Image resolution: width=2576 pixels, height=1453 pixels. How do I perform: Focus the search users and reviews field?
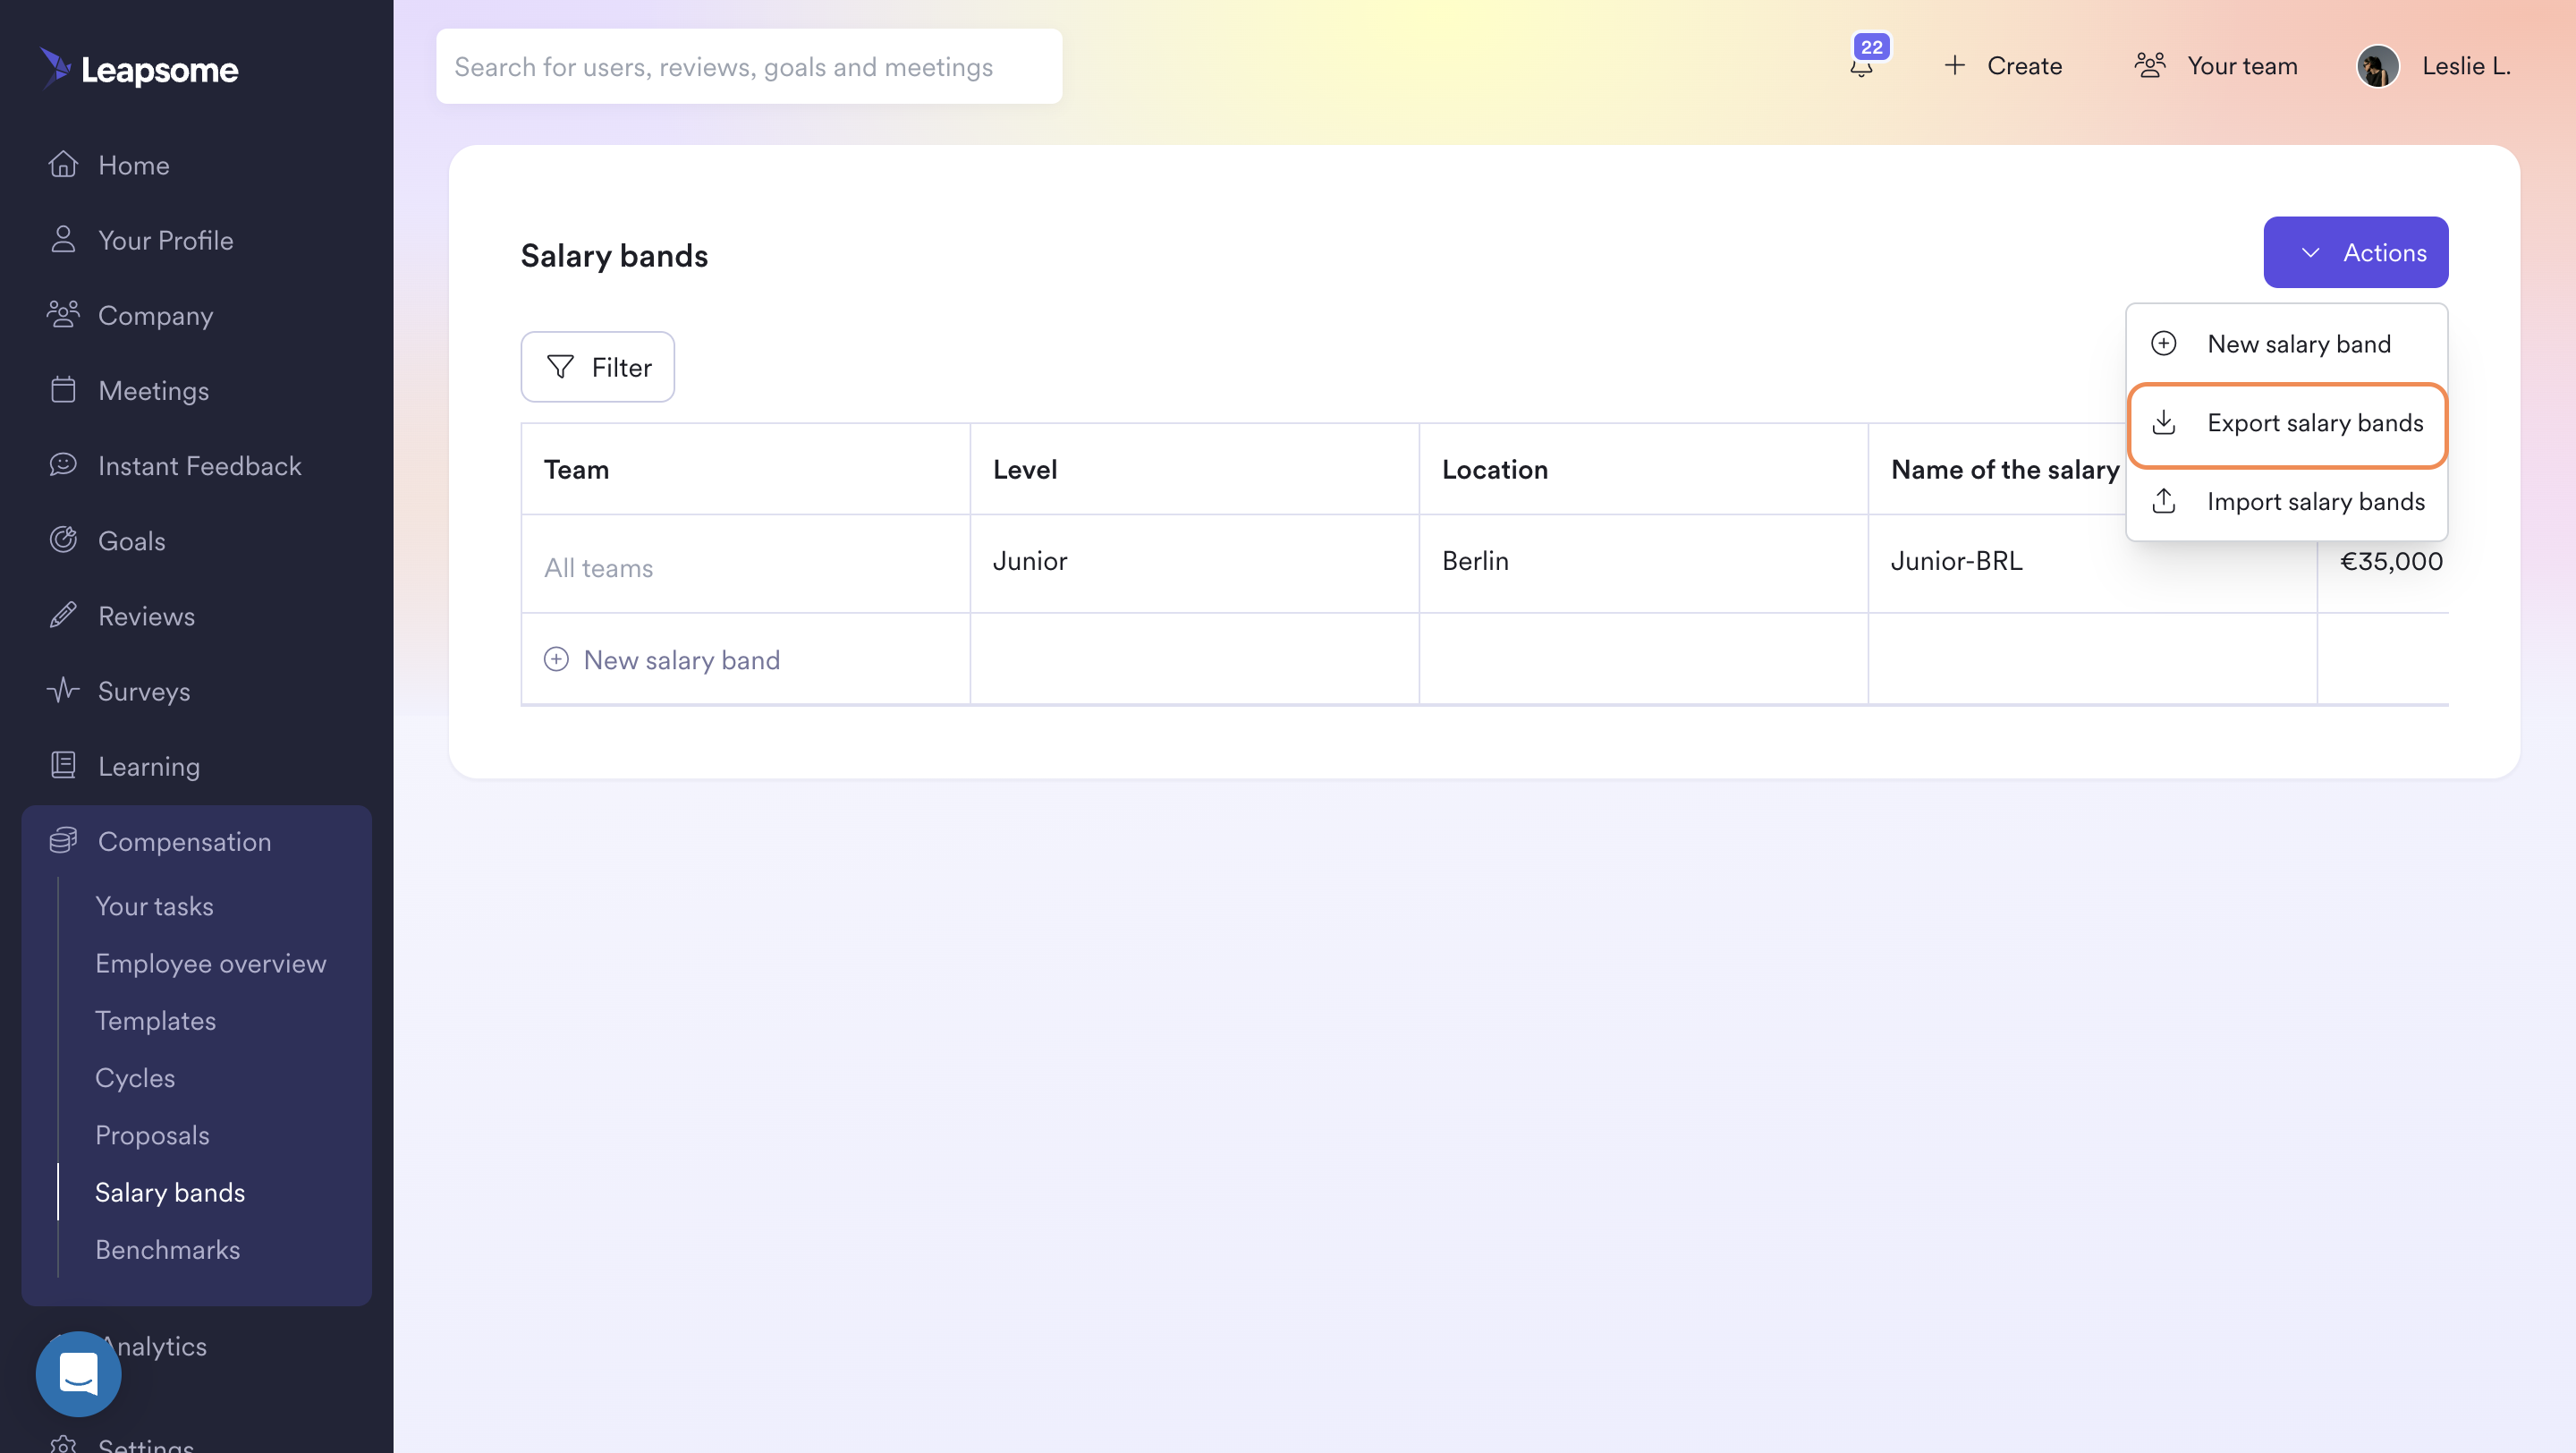[x=749, y=66]
